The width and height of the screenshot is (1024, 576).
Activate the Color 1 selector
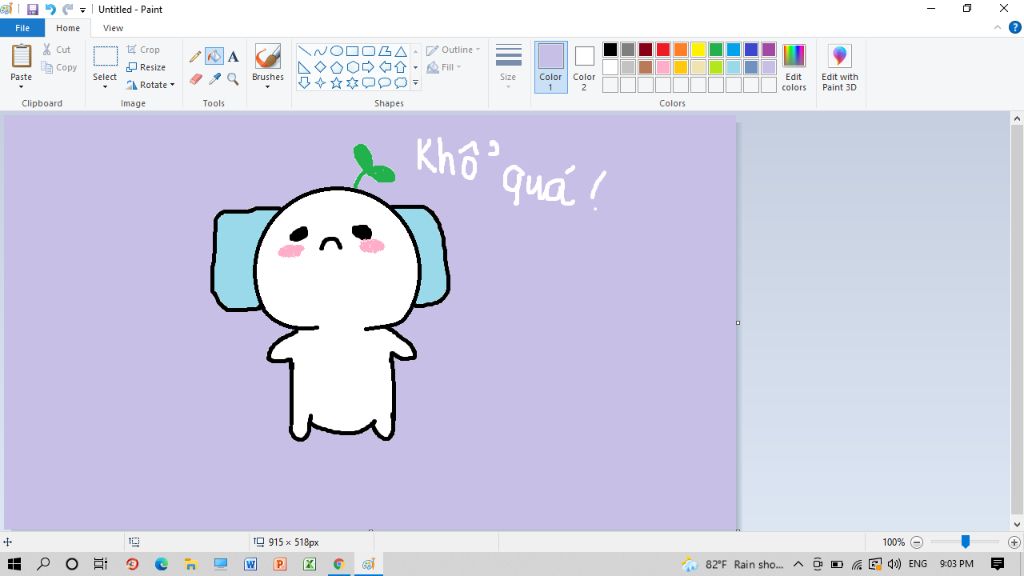click(551, 67)
